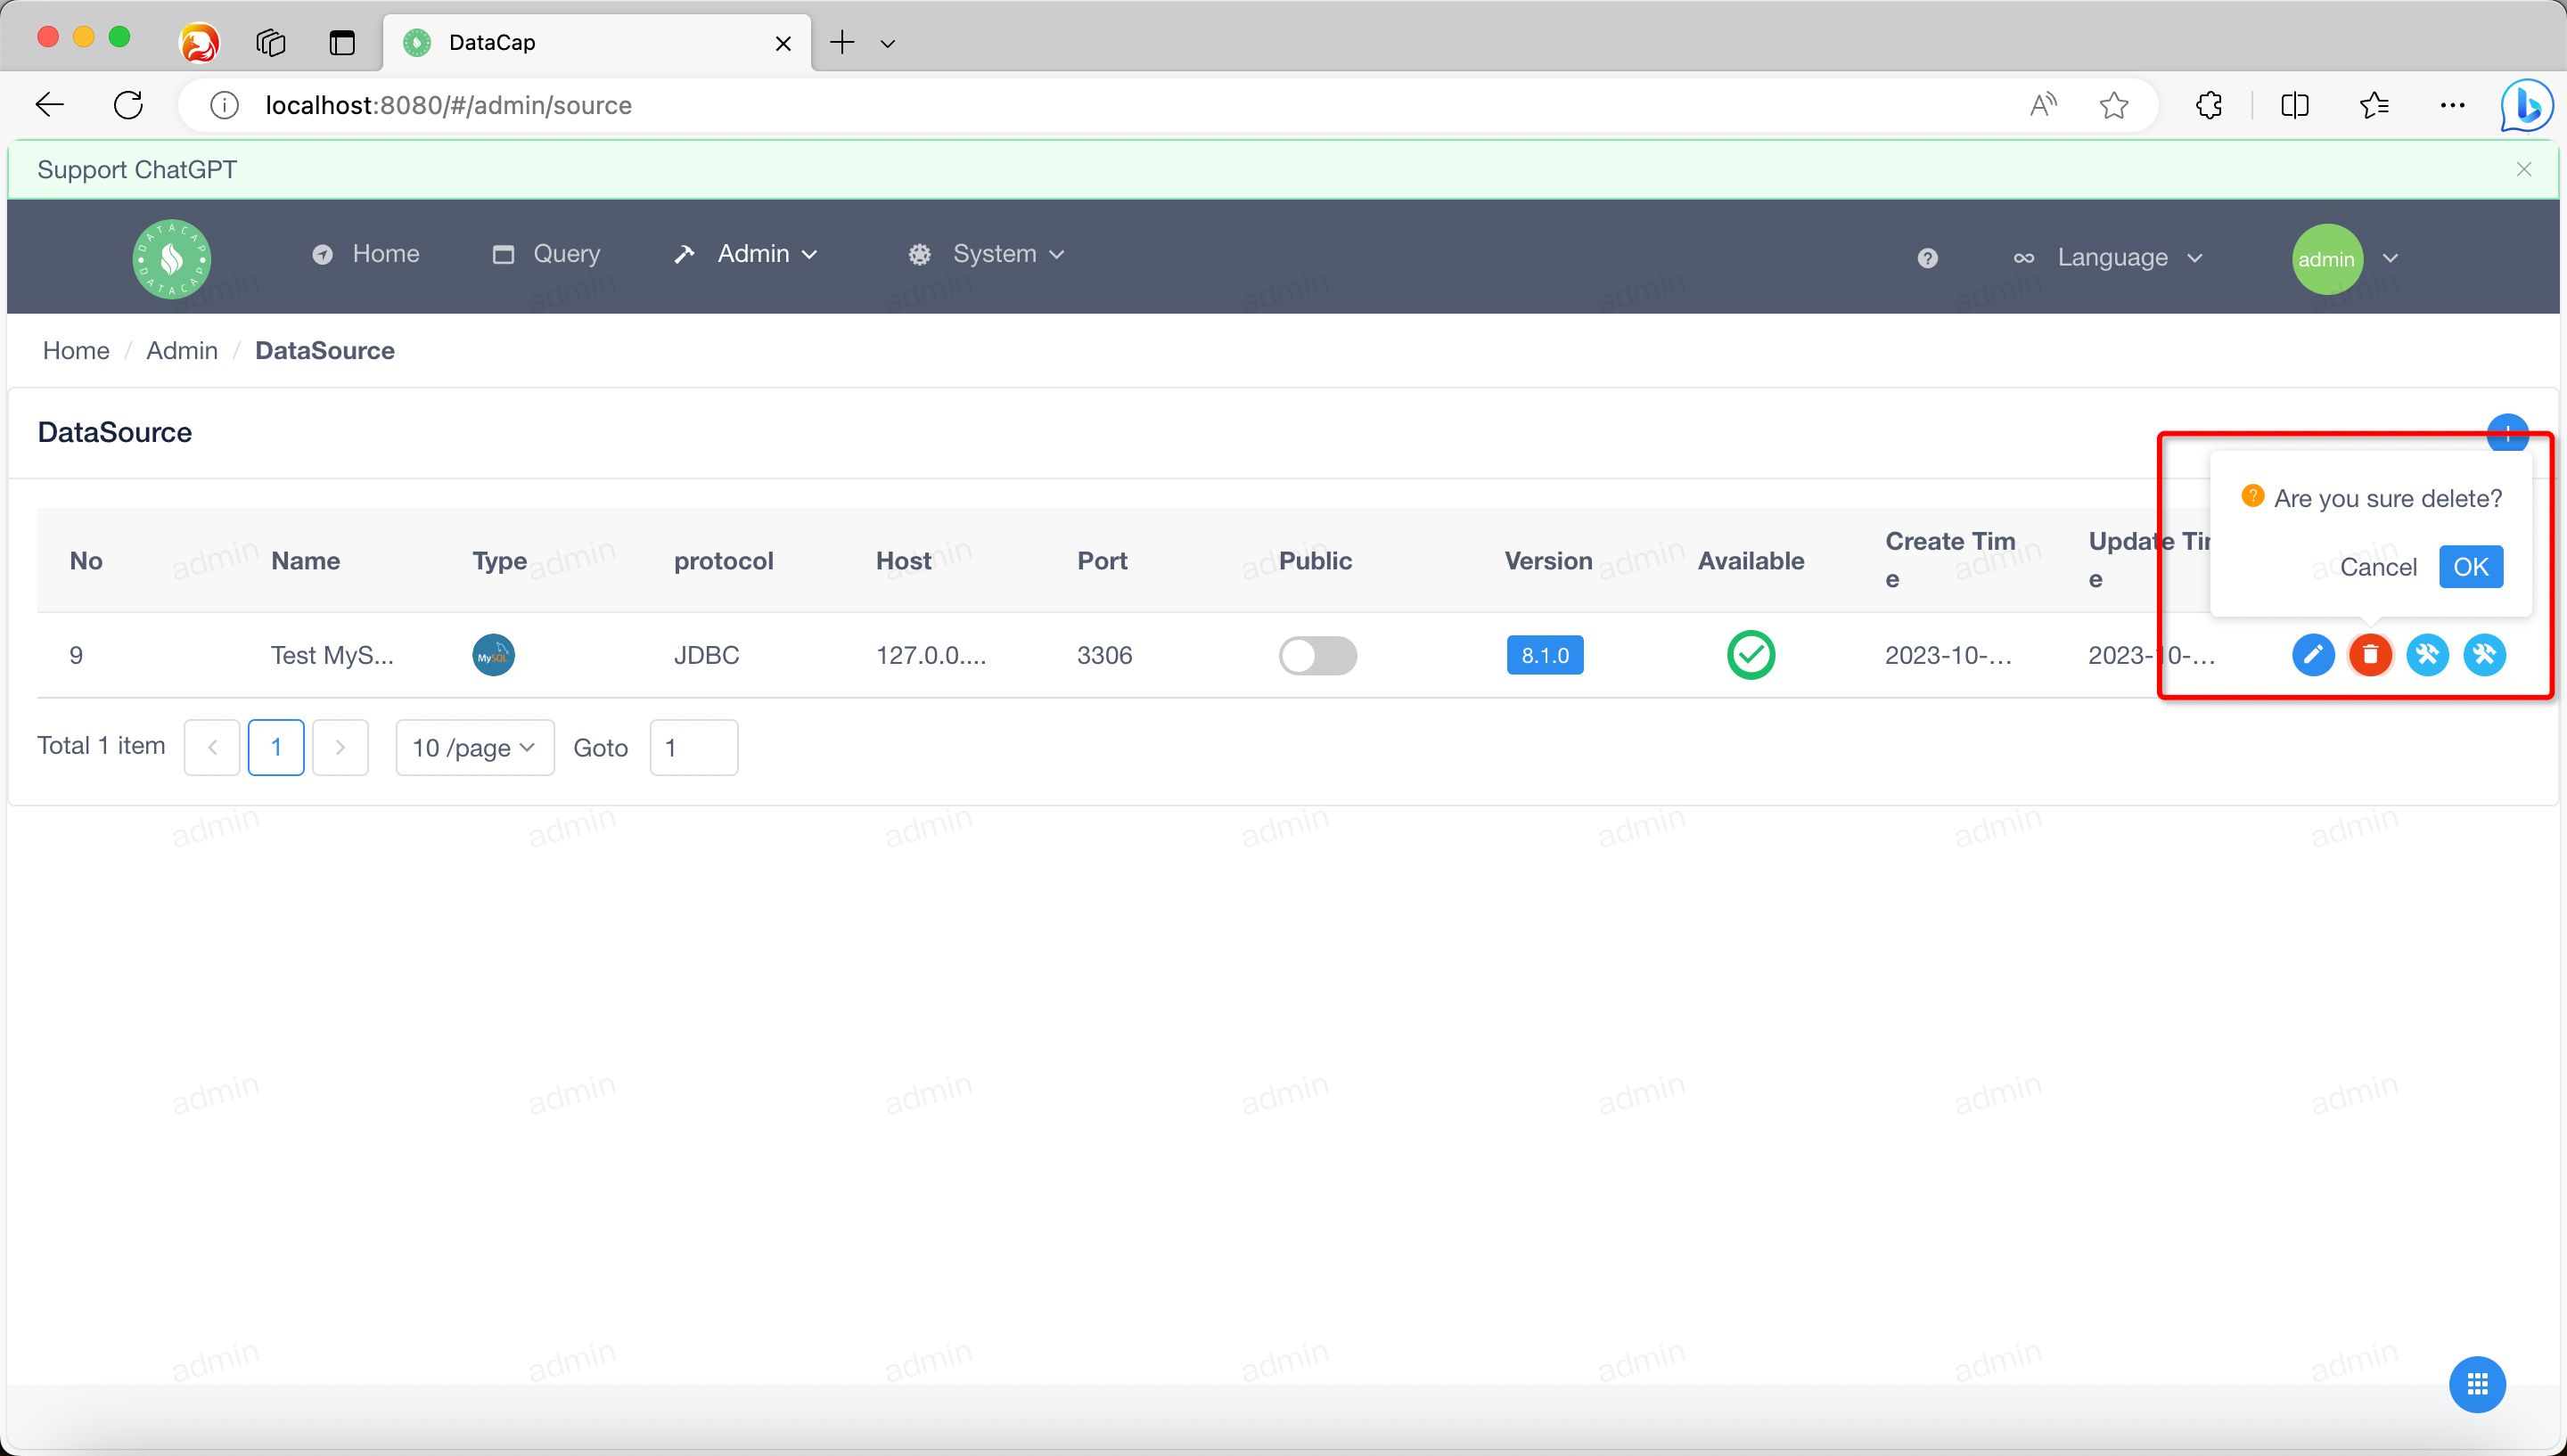Close the Support ChatGPT banner
This screenshot has height=1456, width=2567.
(x=2523, y=169)
